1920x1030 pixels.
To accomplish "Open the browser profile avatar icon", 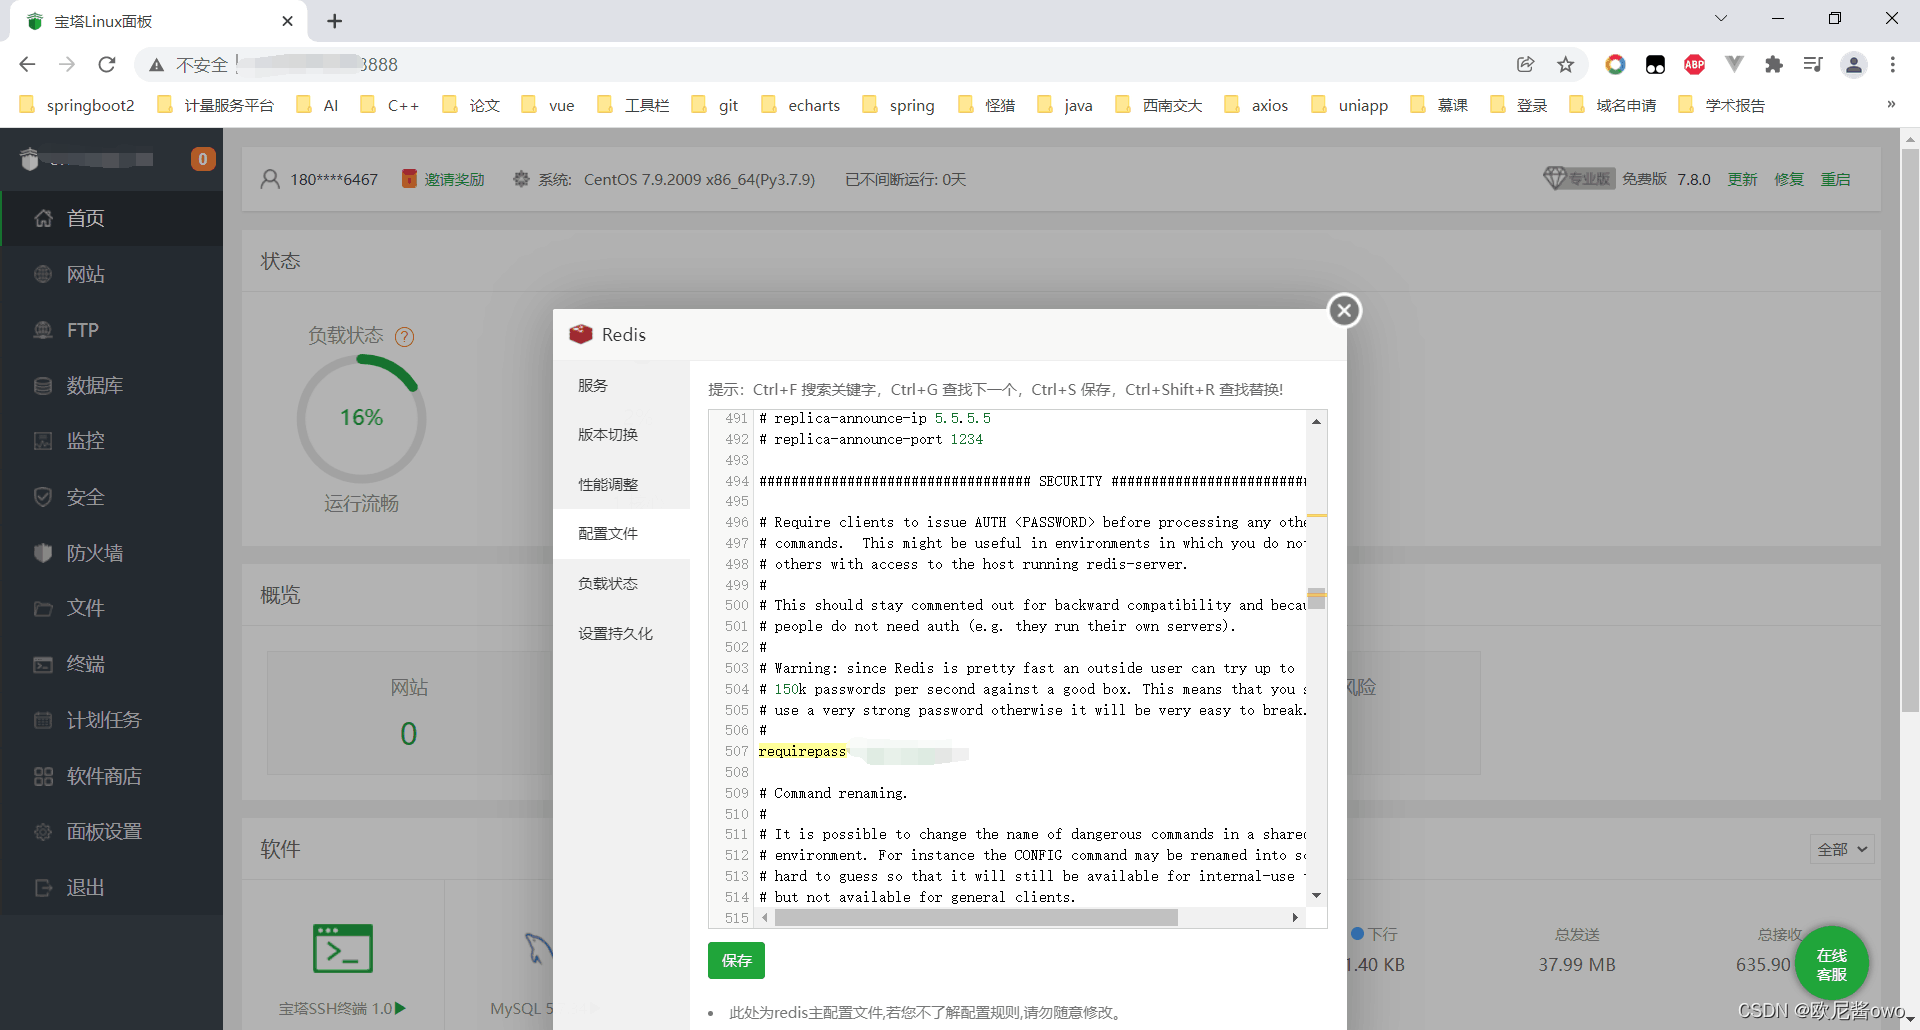I will (1853, 64).
